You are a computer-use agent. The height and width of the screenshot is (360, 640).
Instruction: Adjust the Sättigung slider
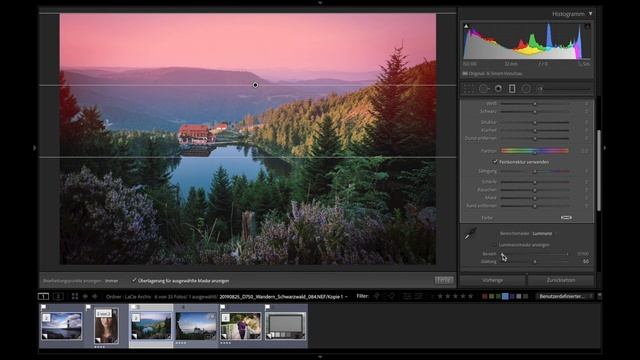(535, 171)
